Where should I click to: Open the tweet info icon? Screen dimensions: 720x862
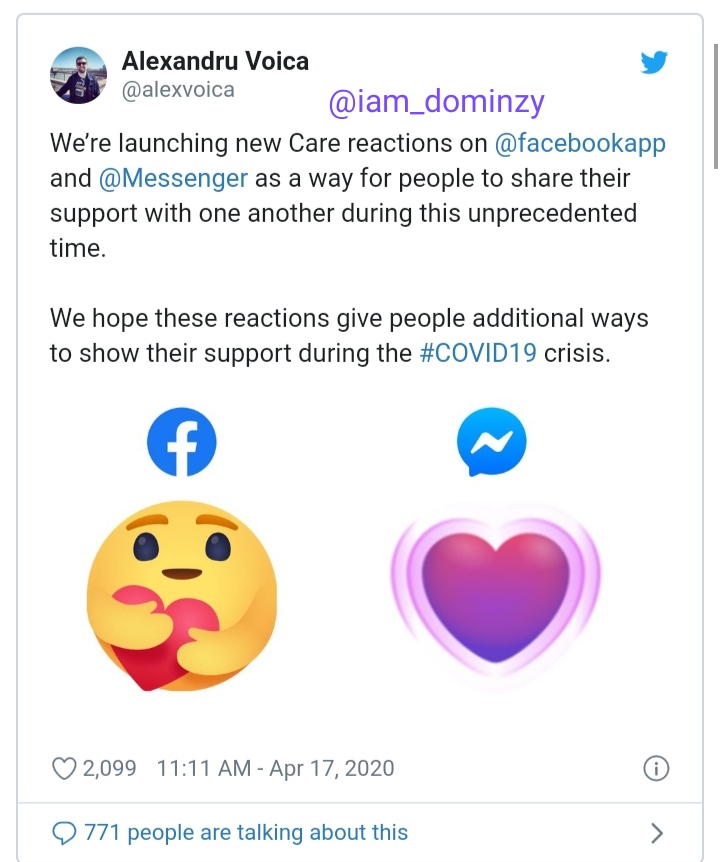click(x=656, y=768)
